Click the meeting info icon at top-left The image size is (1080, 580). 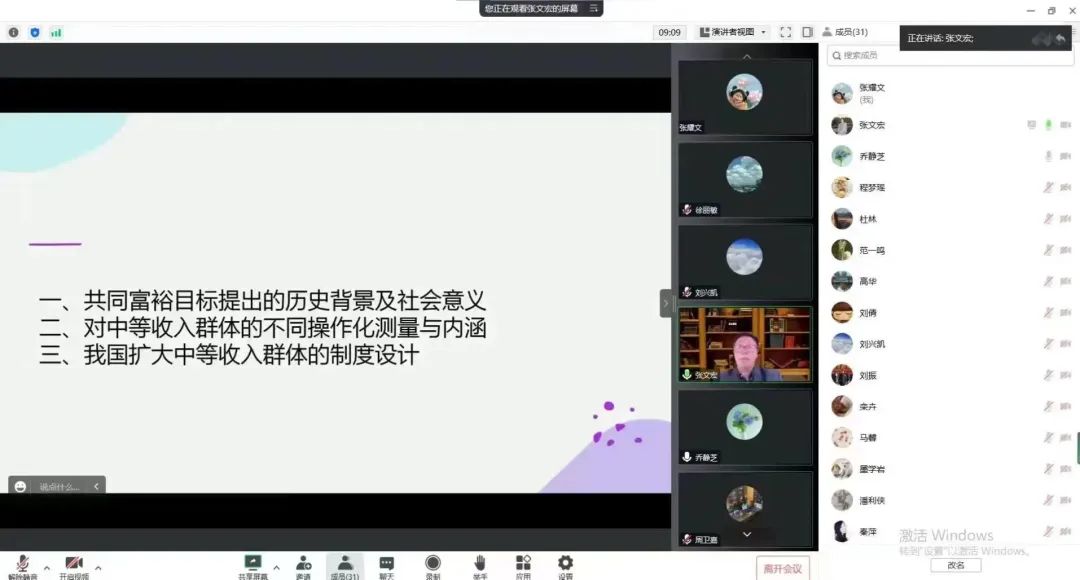click(x=14, y=32)
